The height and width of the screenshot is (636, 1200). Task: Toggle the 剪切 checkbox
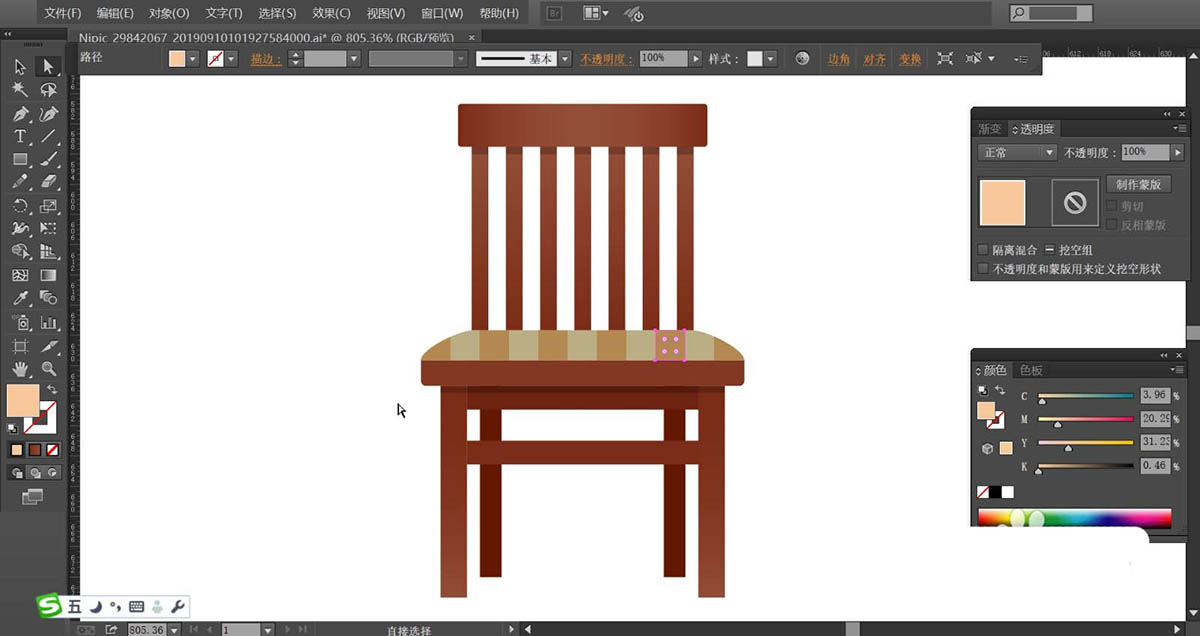click(1111, 206)
